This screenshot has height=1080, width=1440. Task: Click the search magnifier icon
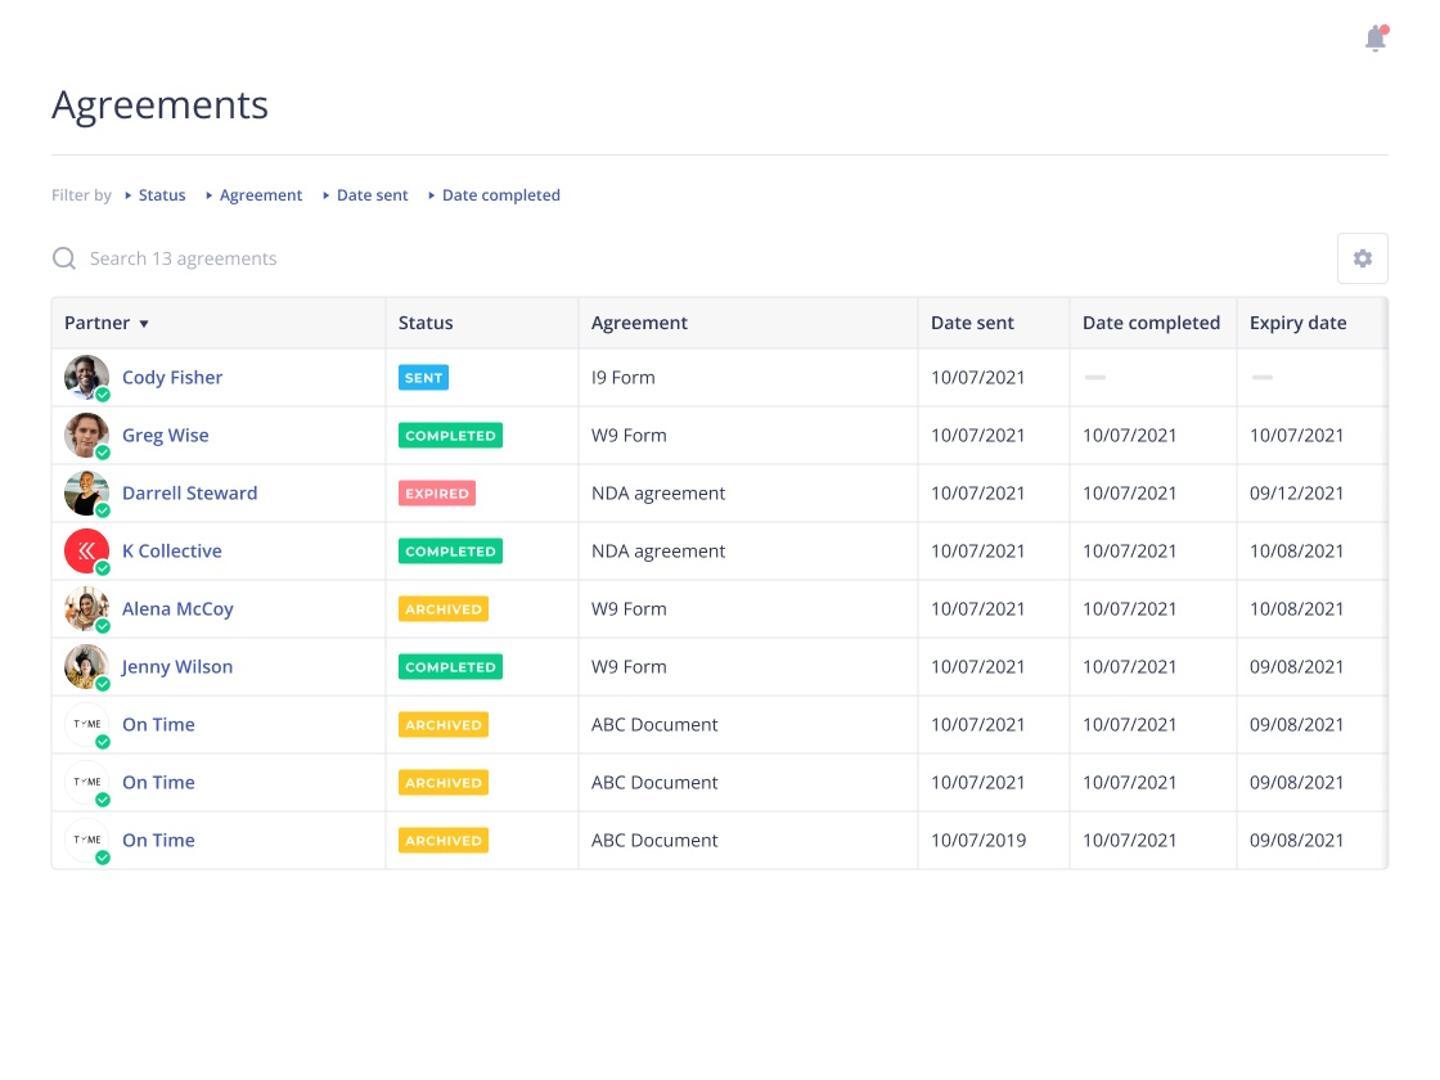pyautogui.click(x=64, y=258)
